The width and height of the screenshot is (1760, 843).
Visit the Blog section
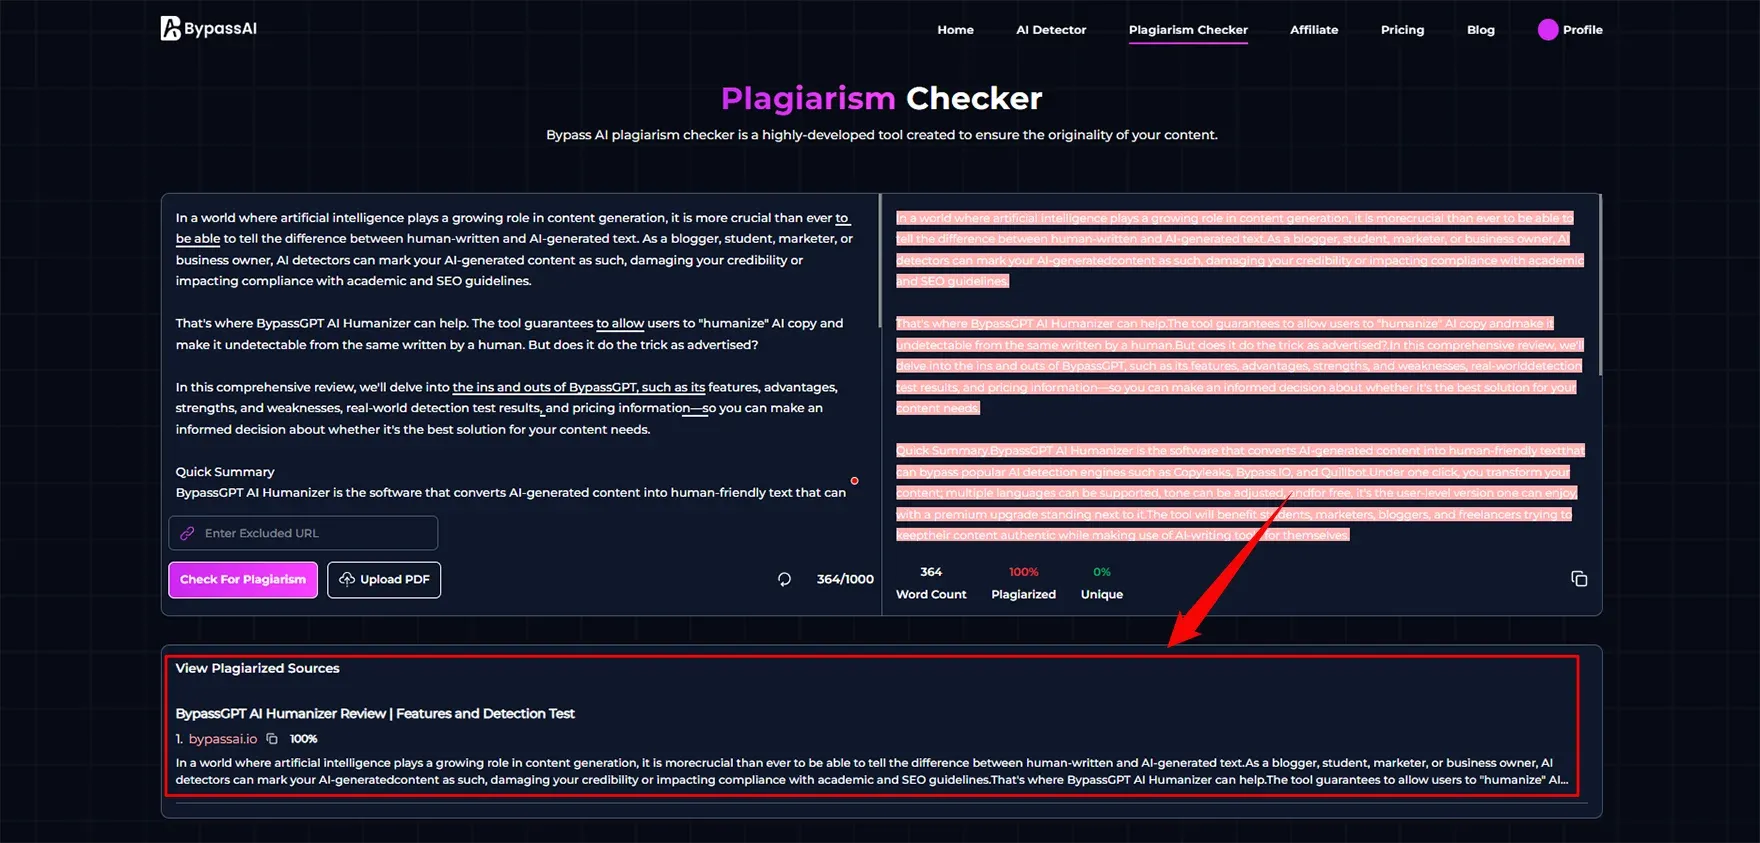pyautogui.click(x=1481, y=30)
